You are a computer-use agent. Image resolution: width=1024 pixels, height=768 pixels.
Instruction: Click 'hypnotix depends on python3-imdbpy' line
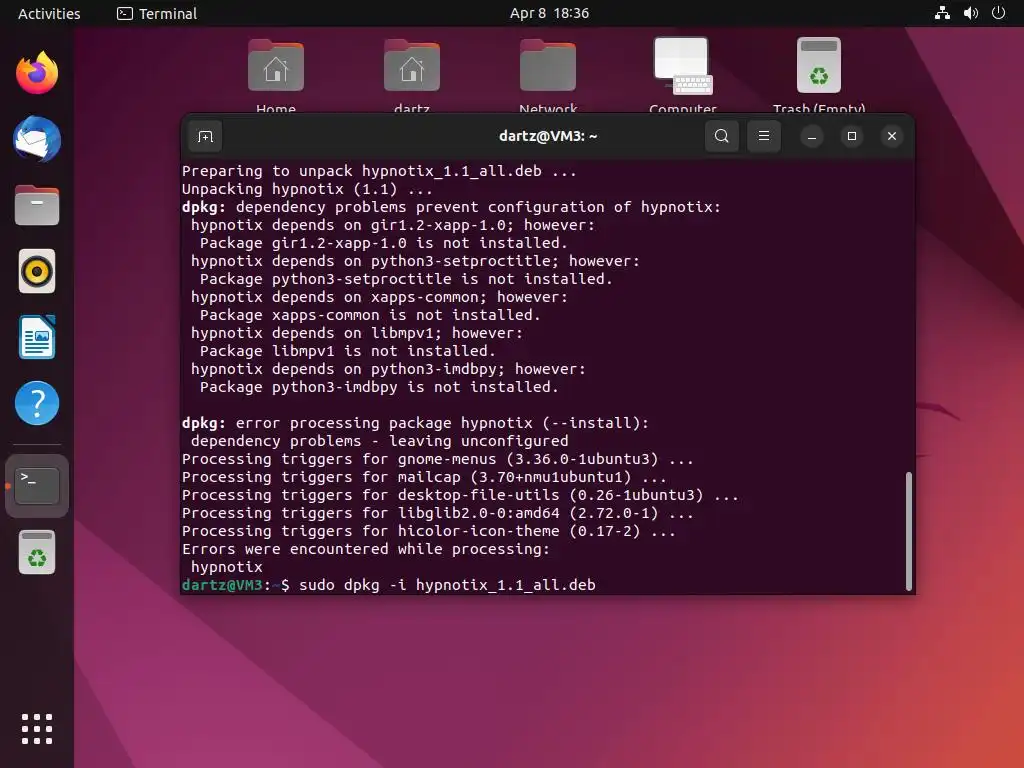[388, 369]
